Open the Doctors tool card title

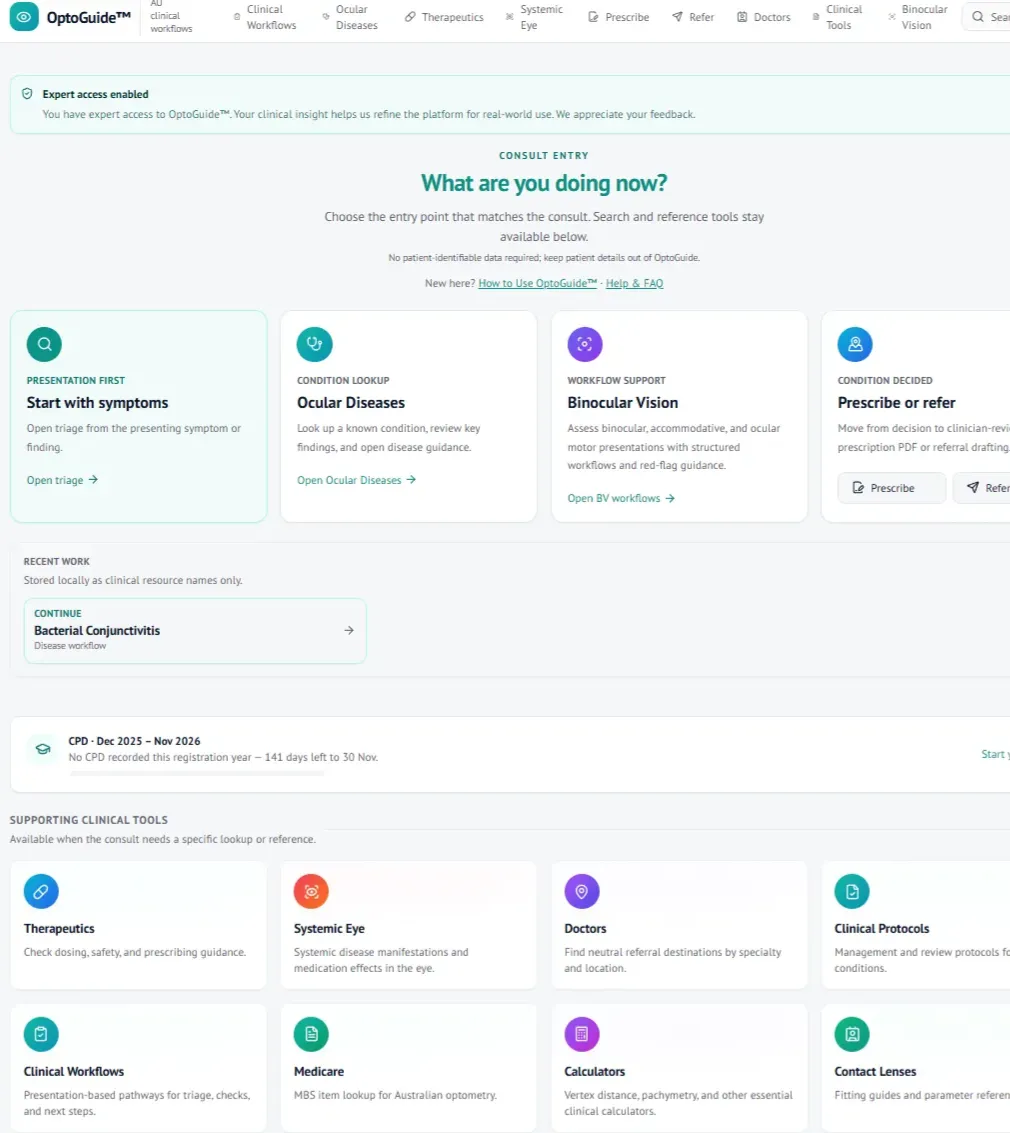tap(586, 929)
